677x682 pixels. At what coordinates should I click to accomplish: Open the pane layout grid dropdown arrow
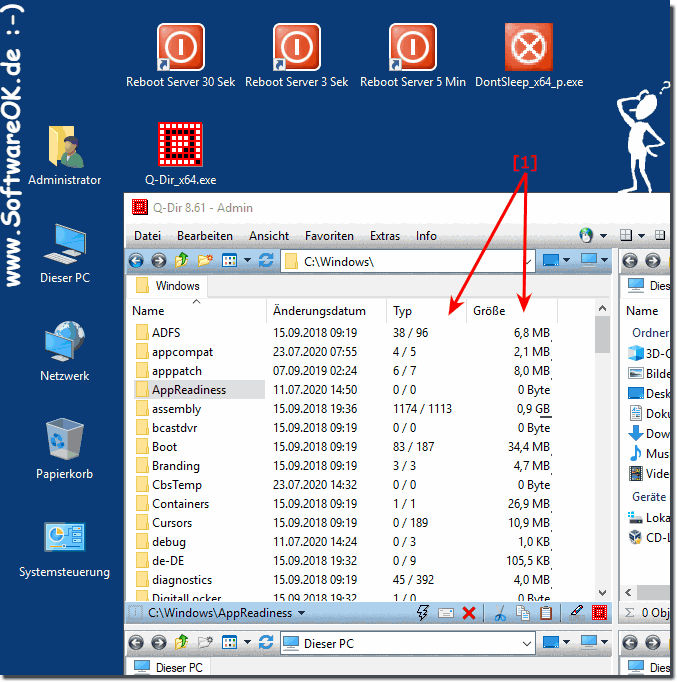click(x=641, y=236)
